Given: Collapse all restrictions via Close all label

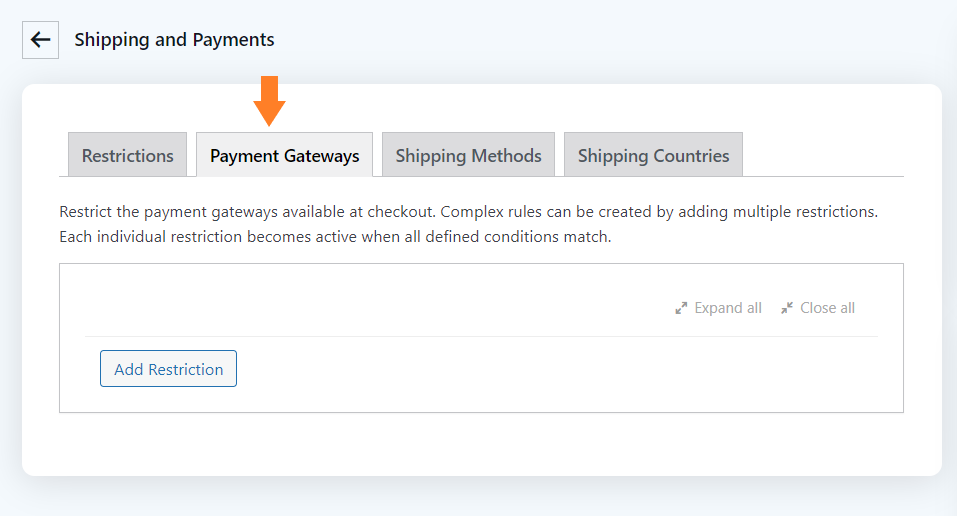Looking at the screenshot, I should tap(827, 308).
